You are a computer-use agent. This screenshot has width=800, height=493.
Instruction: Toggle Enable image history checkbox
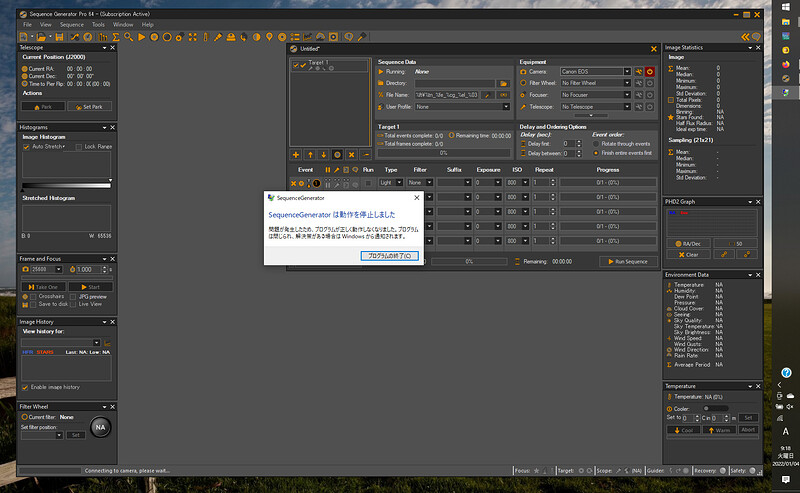pyautogui.click(x=25, y=387)
